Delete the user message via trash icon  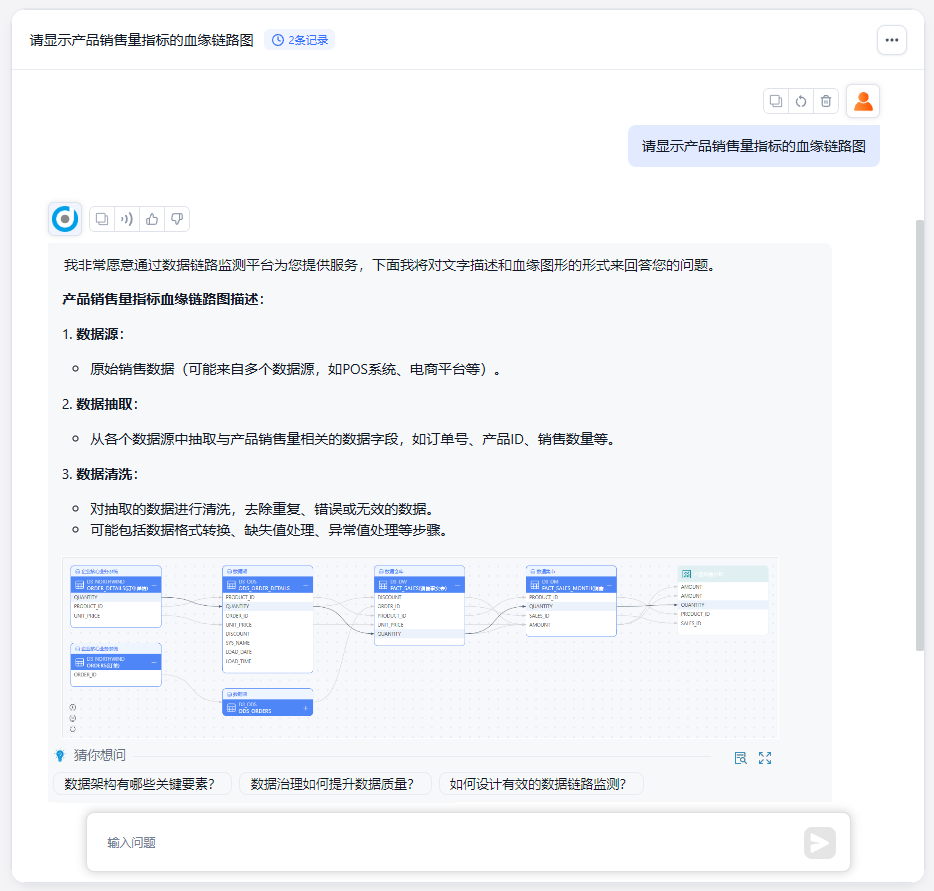(x=825, y=101)
